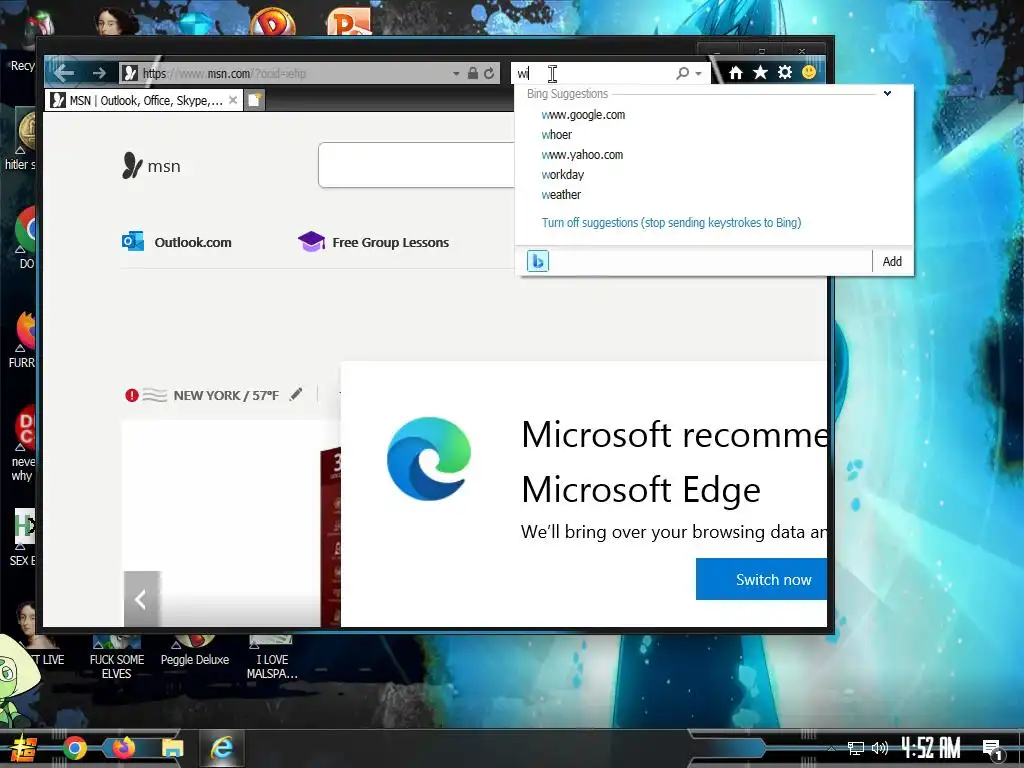Viewport: 1024px width, 768px height.
Task: Launch Chrome from the taskbar
Action: tap(74, 748)
